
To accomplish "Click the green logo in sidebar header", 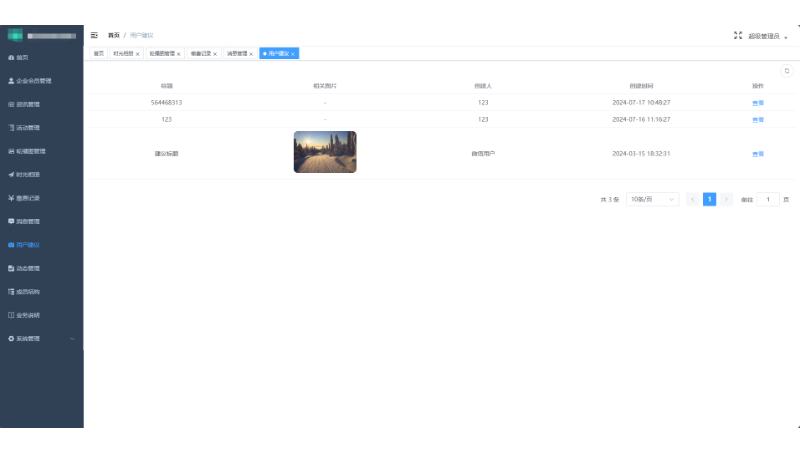I will (x=15, y=35).
